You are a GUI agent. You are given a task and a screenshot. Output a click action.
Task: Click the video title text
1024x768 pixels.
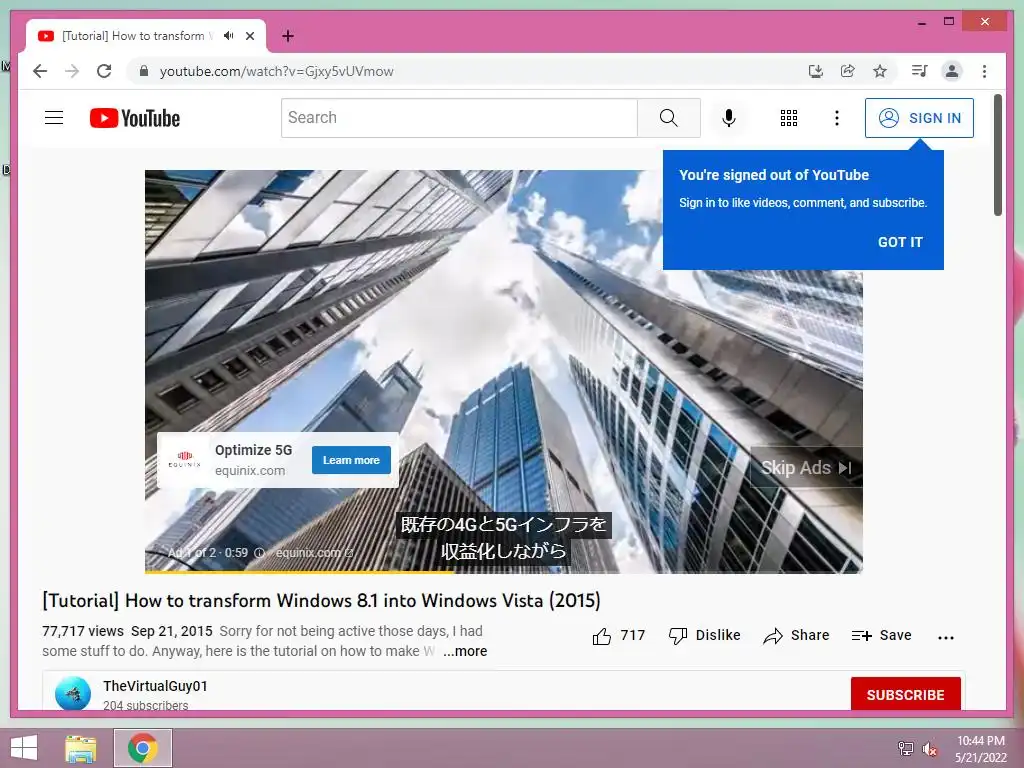click(x=321, y=600)
